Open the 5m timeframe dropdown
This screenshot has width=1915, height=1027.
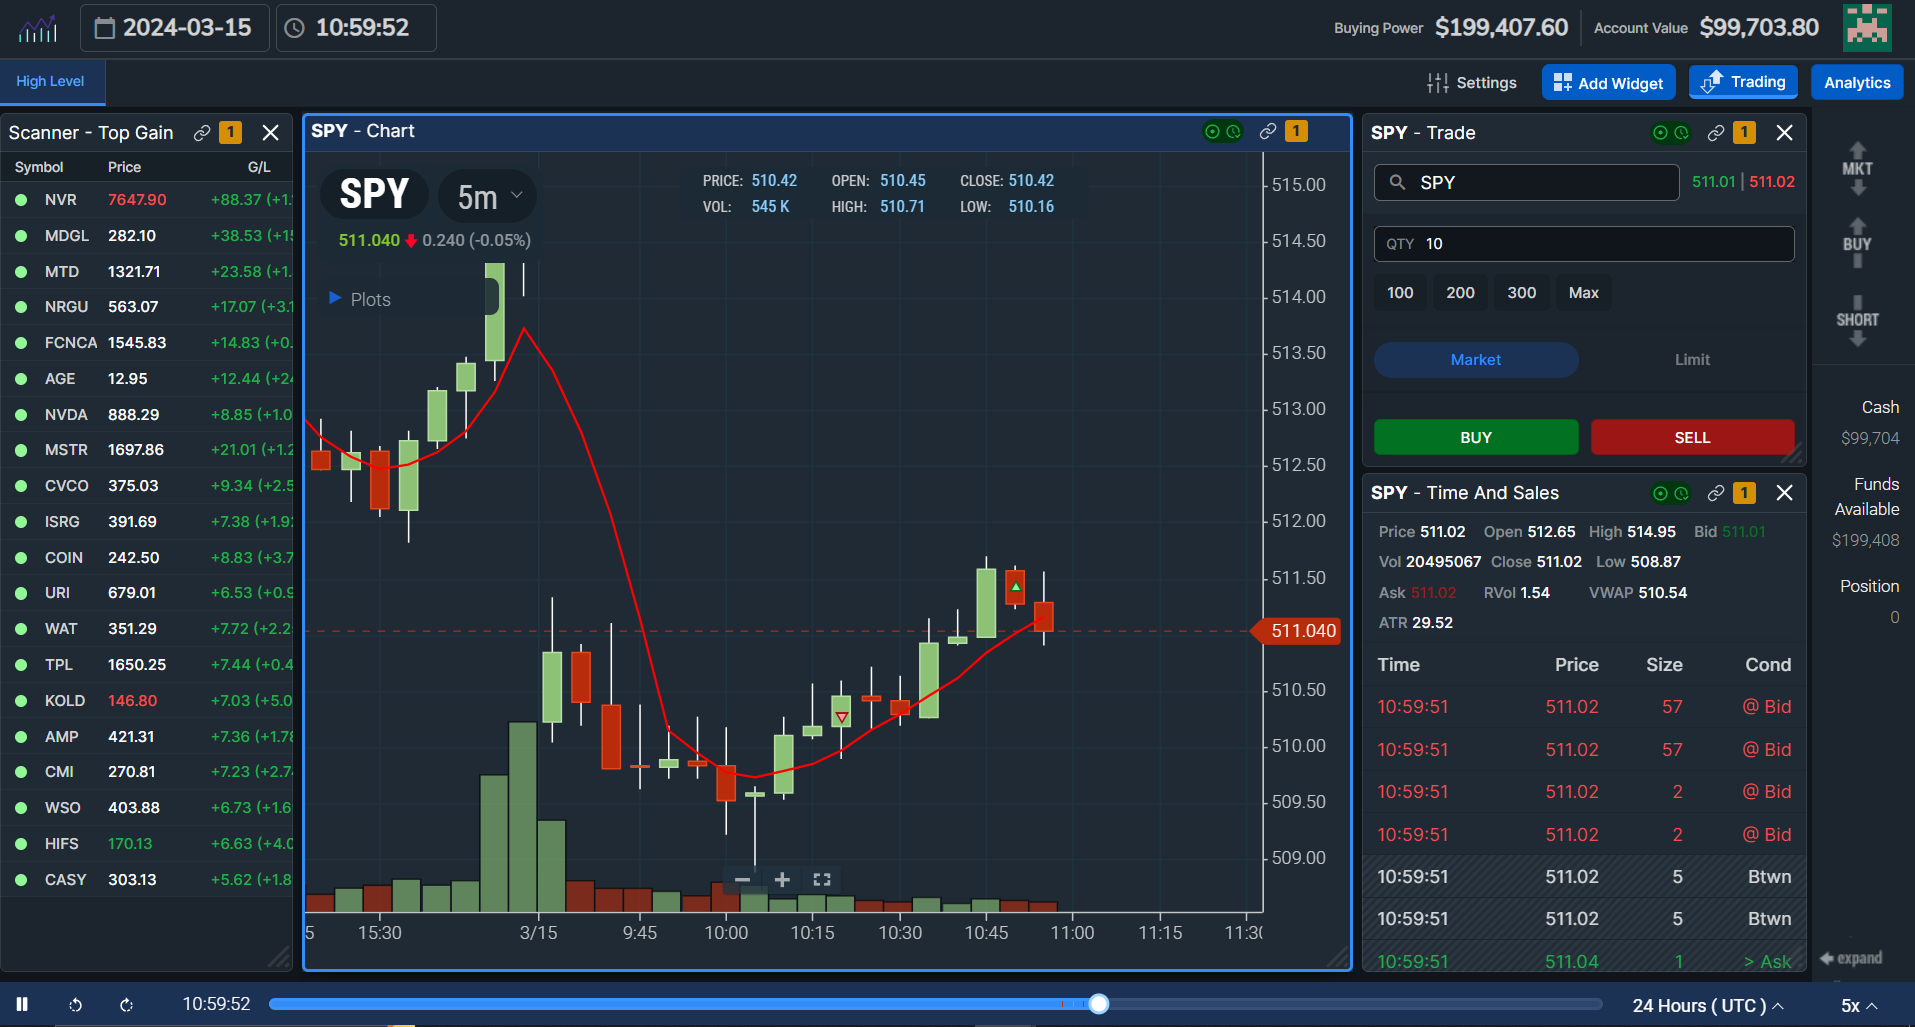point(487,196)
